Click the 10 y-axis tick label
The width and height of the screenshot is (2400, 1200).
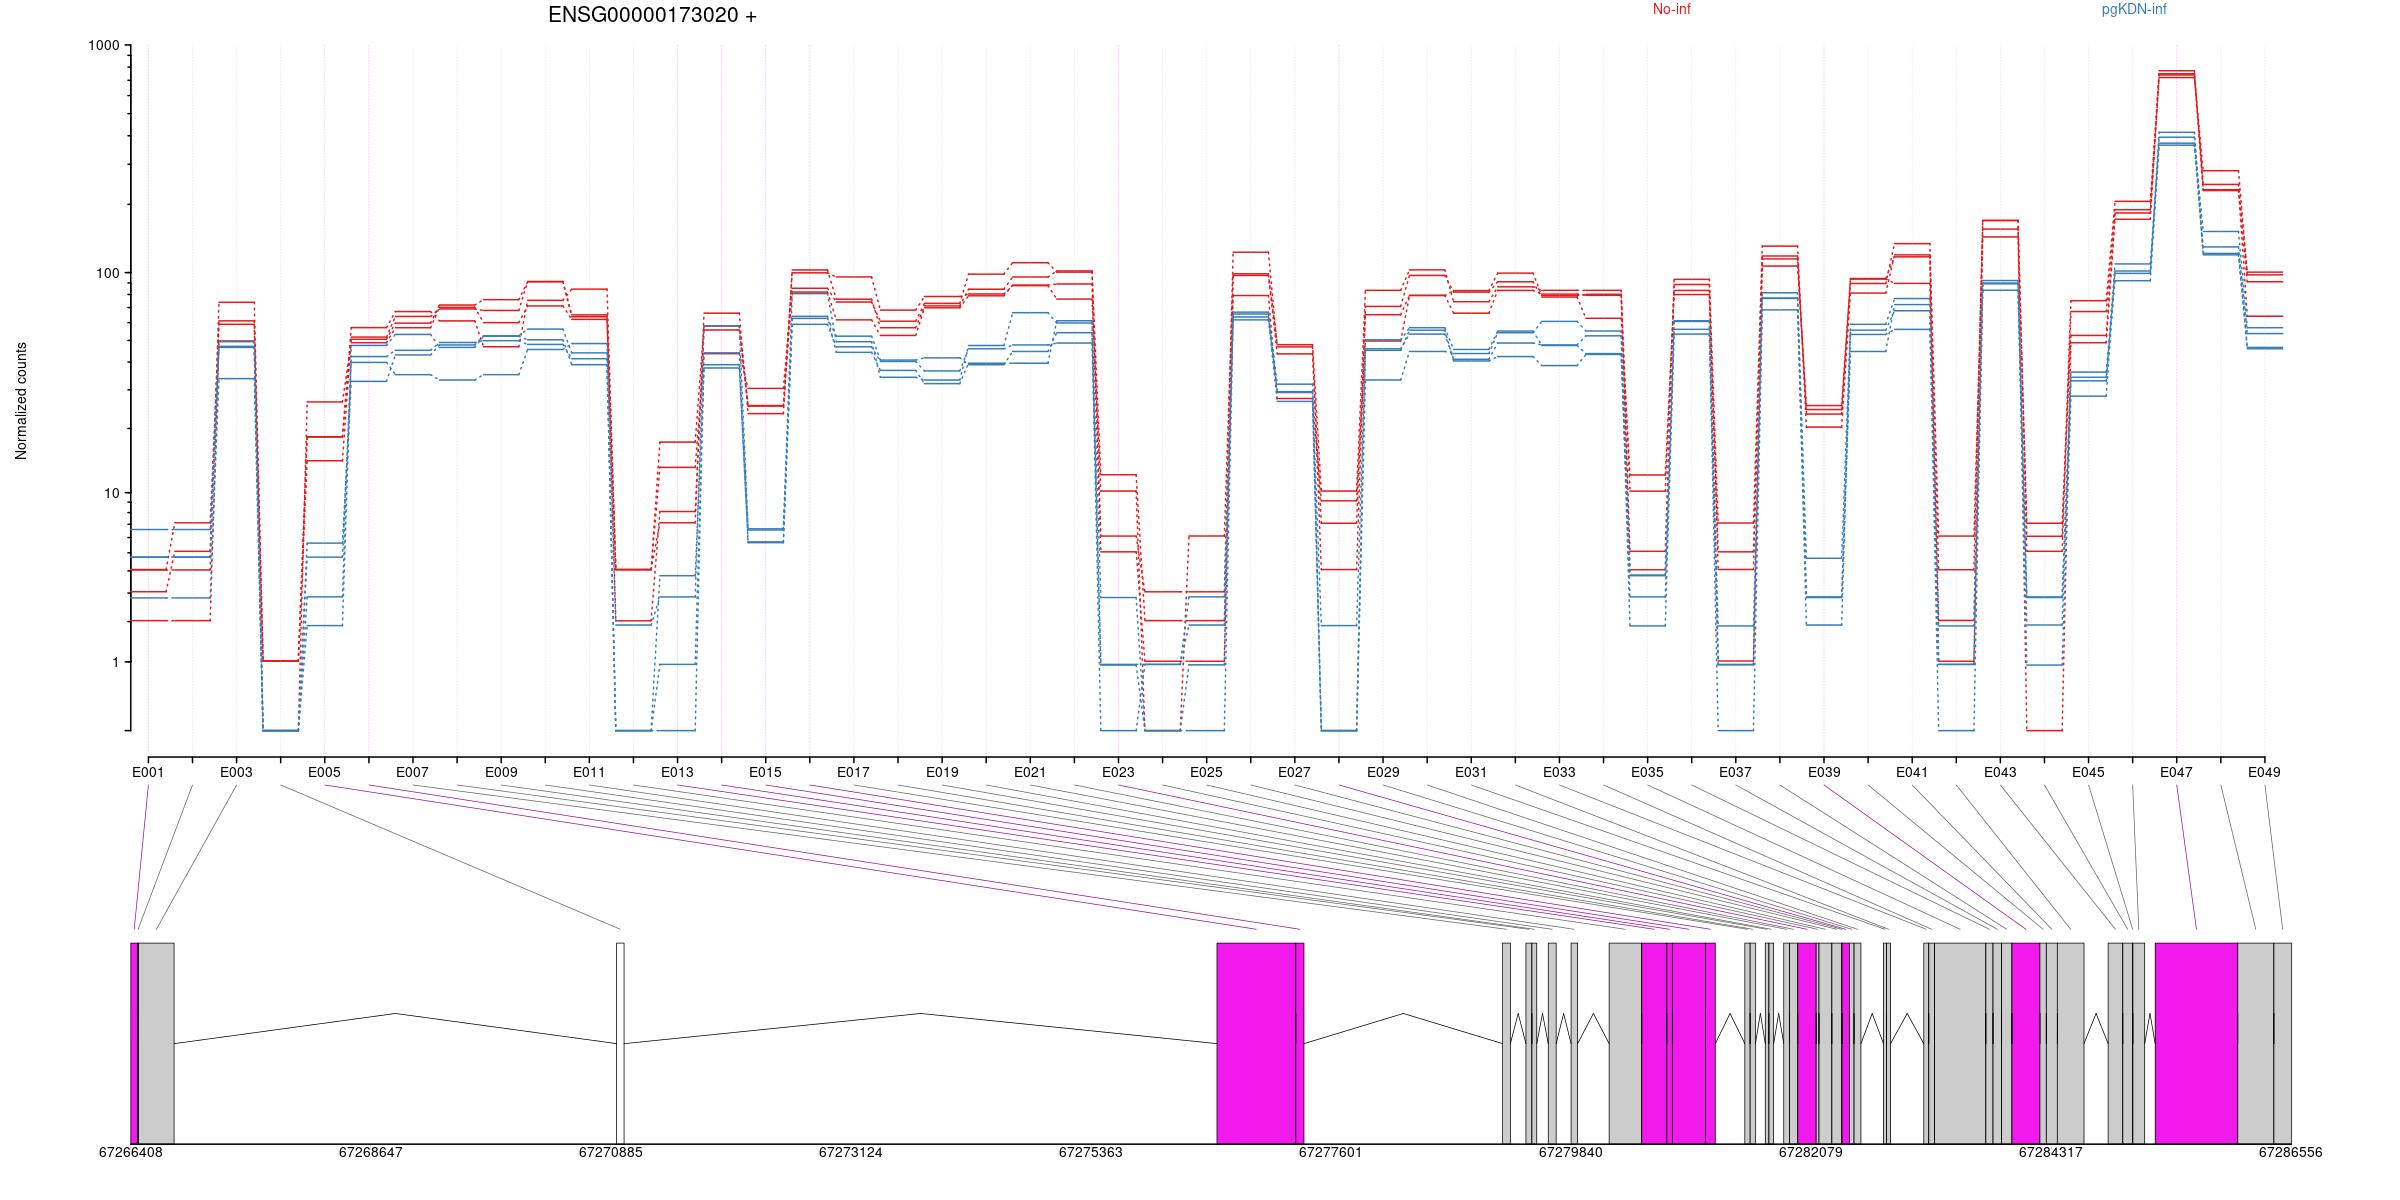[111, 493]
